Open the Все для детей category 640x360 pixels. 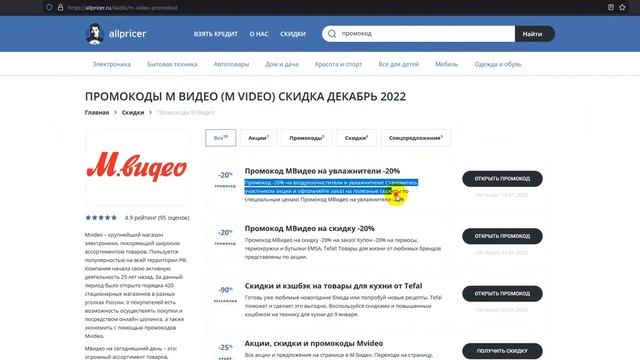click(399, 64)
